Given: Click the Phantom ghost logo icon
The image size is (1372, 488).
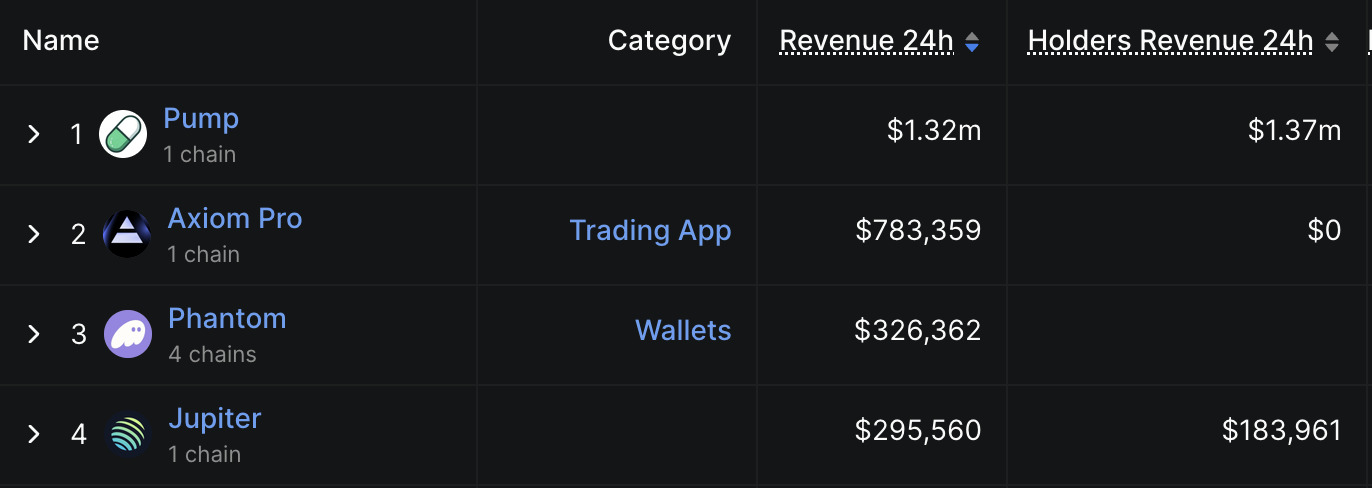Looking at the screenshot, I should pos(128,334).
